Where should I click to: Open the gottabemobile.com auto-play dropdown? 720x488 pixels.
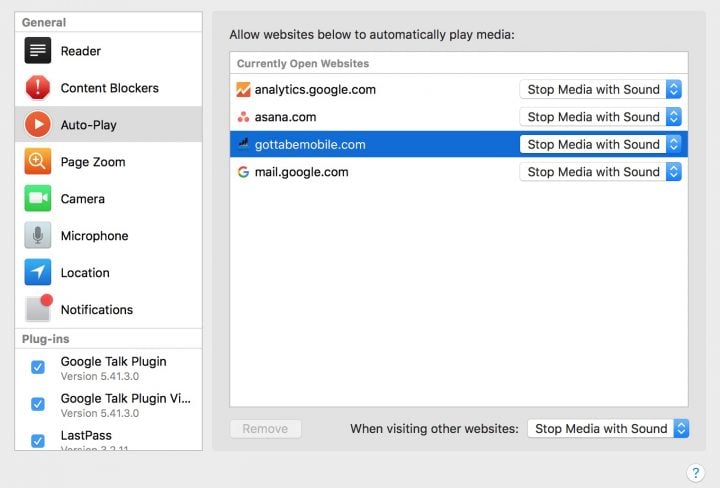[x=601, y=144]
